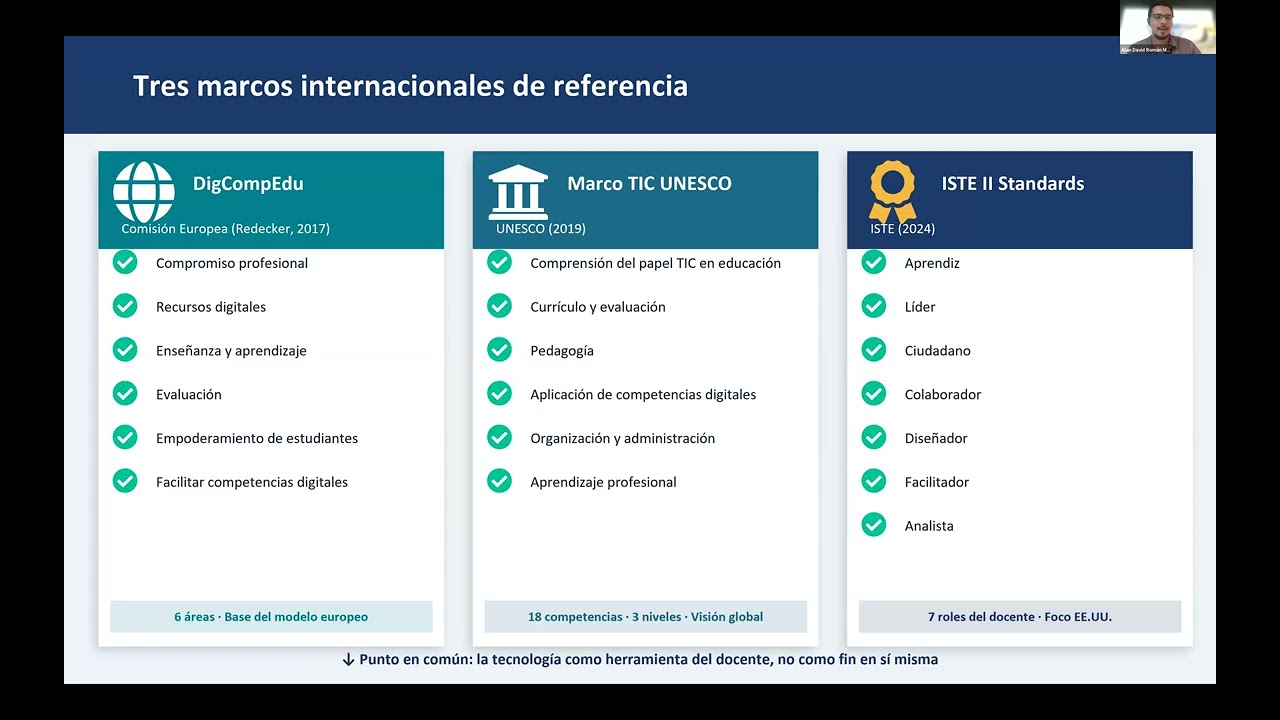Click the checkmark beside Comprensión del papel TIC
The width and height of the screenshot is (1280, 720).
[x=499, y=262]
